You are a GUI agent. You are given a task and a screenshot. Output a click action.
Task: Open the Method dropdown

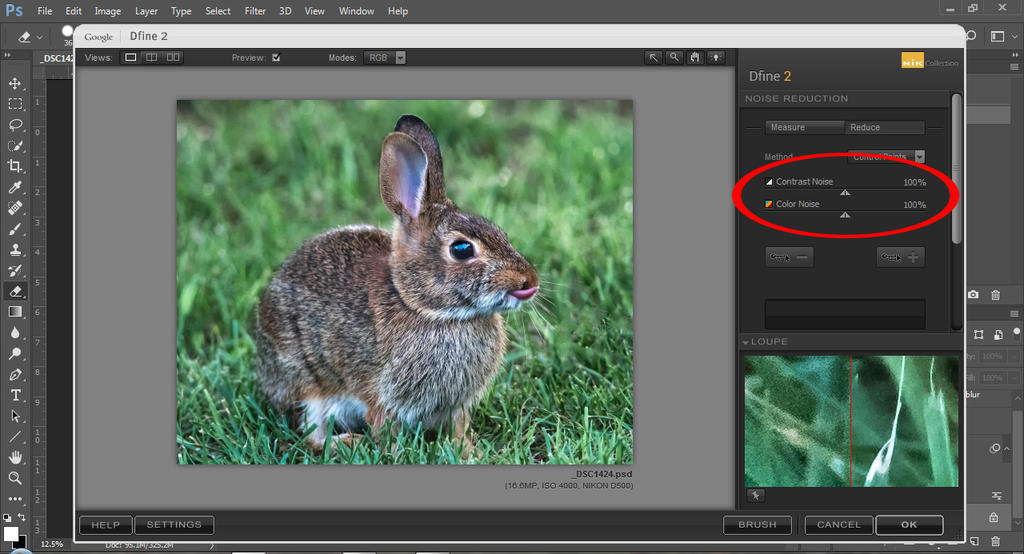[919, 157]
